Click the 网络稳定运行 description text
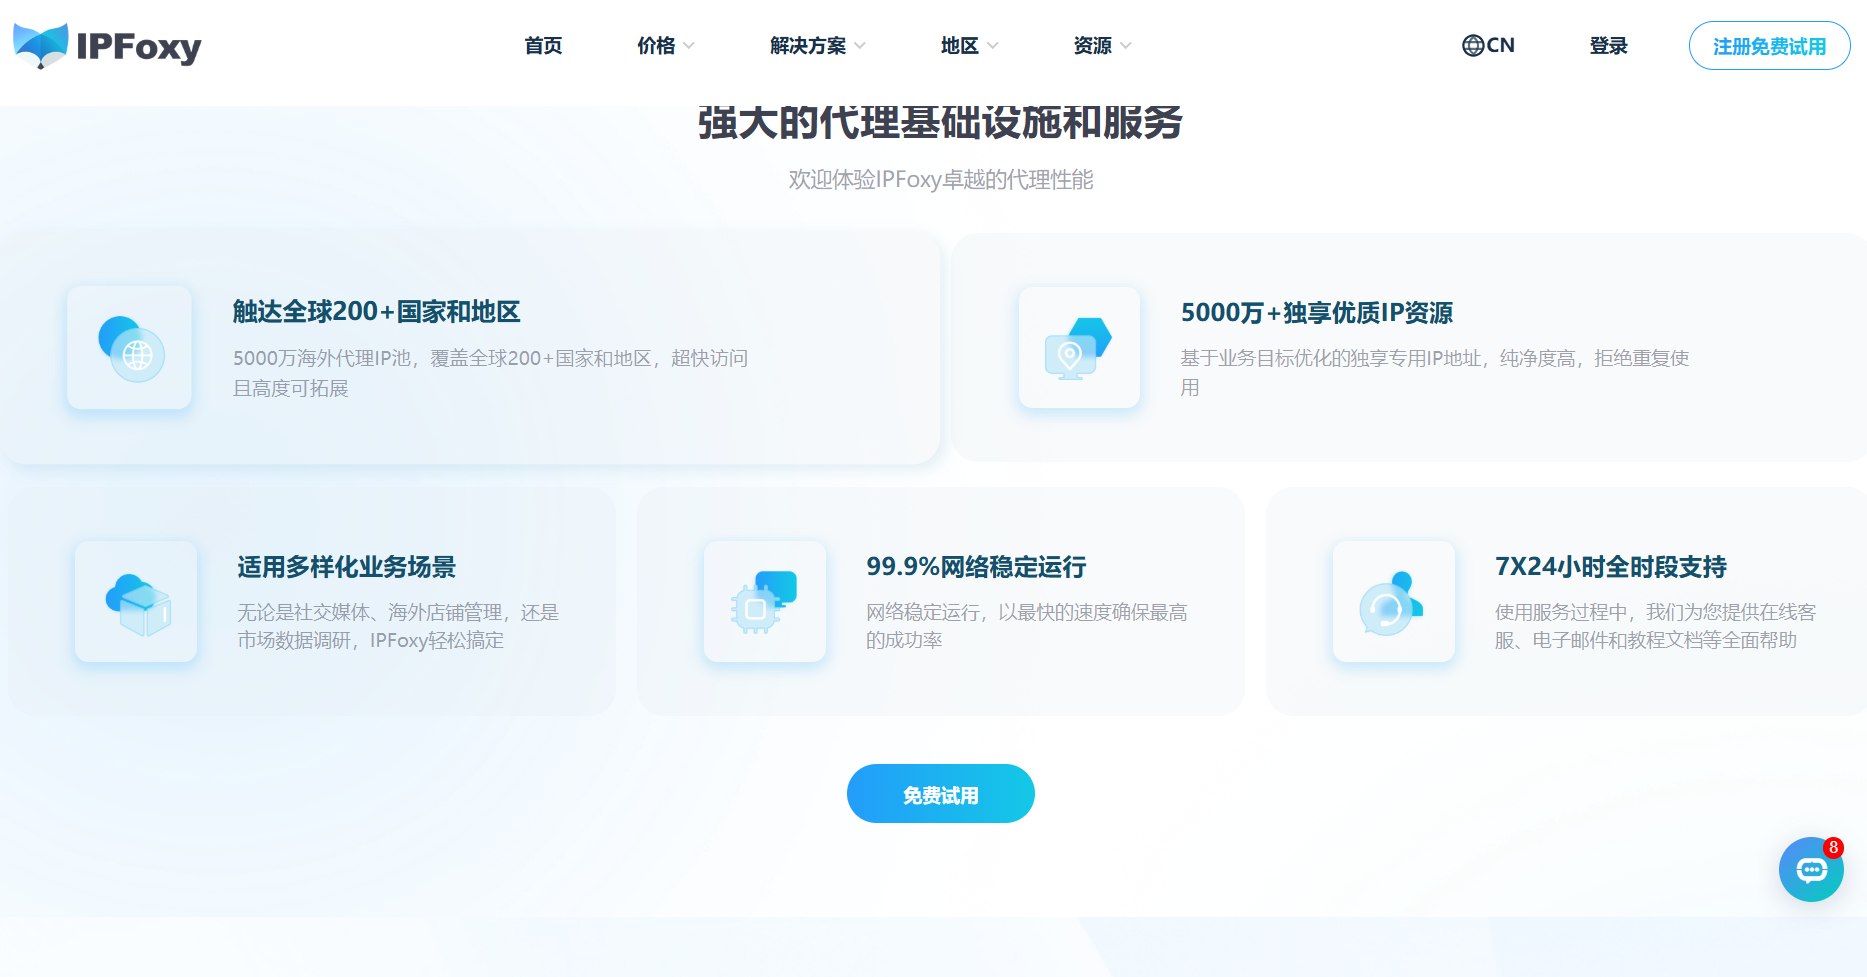The height and width of the screenshot is (977, 1867). pyautogui.click(x=1027, y=626)
